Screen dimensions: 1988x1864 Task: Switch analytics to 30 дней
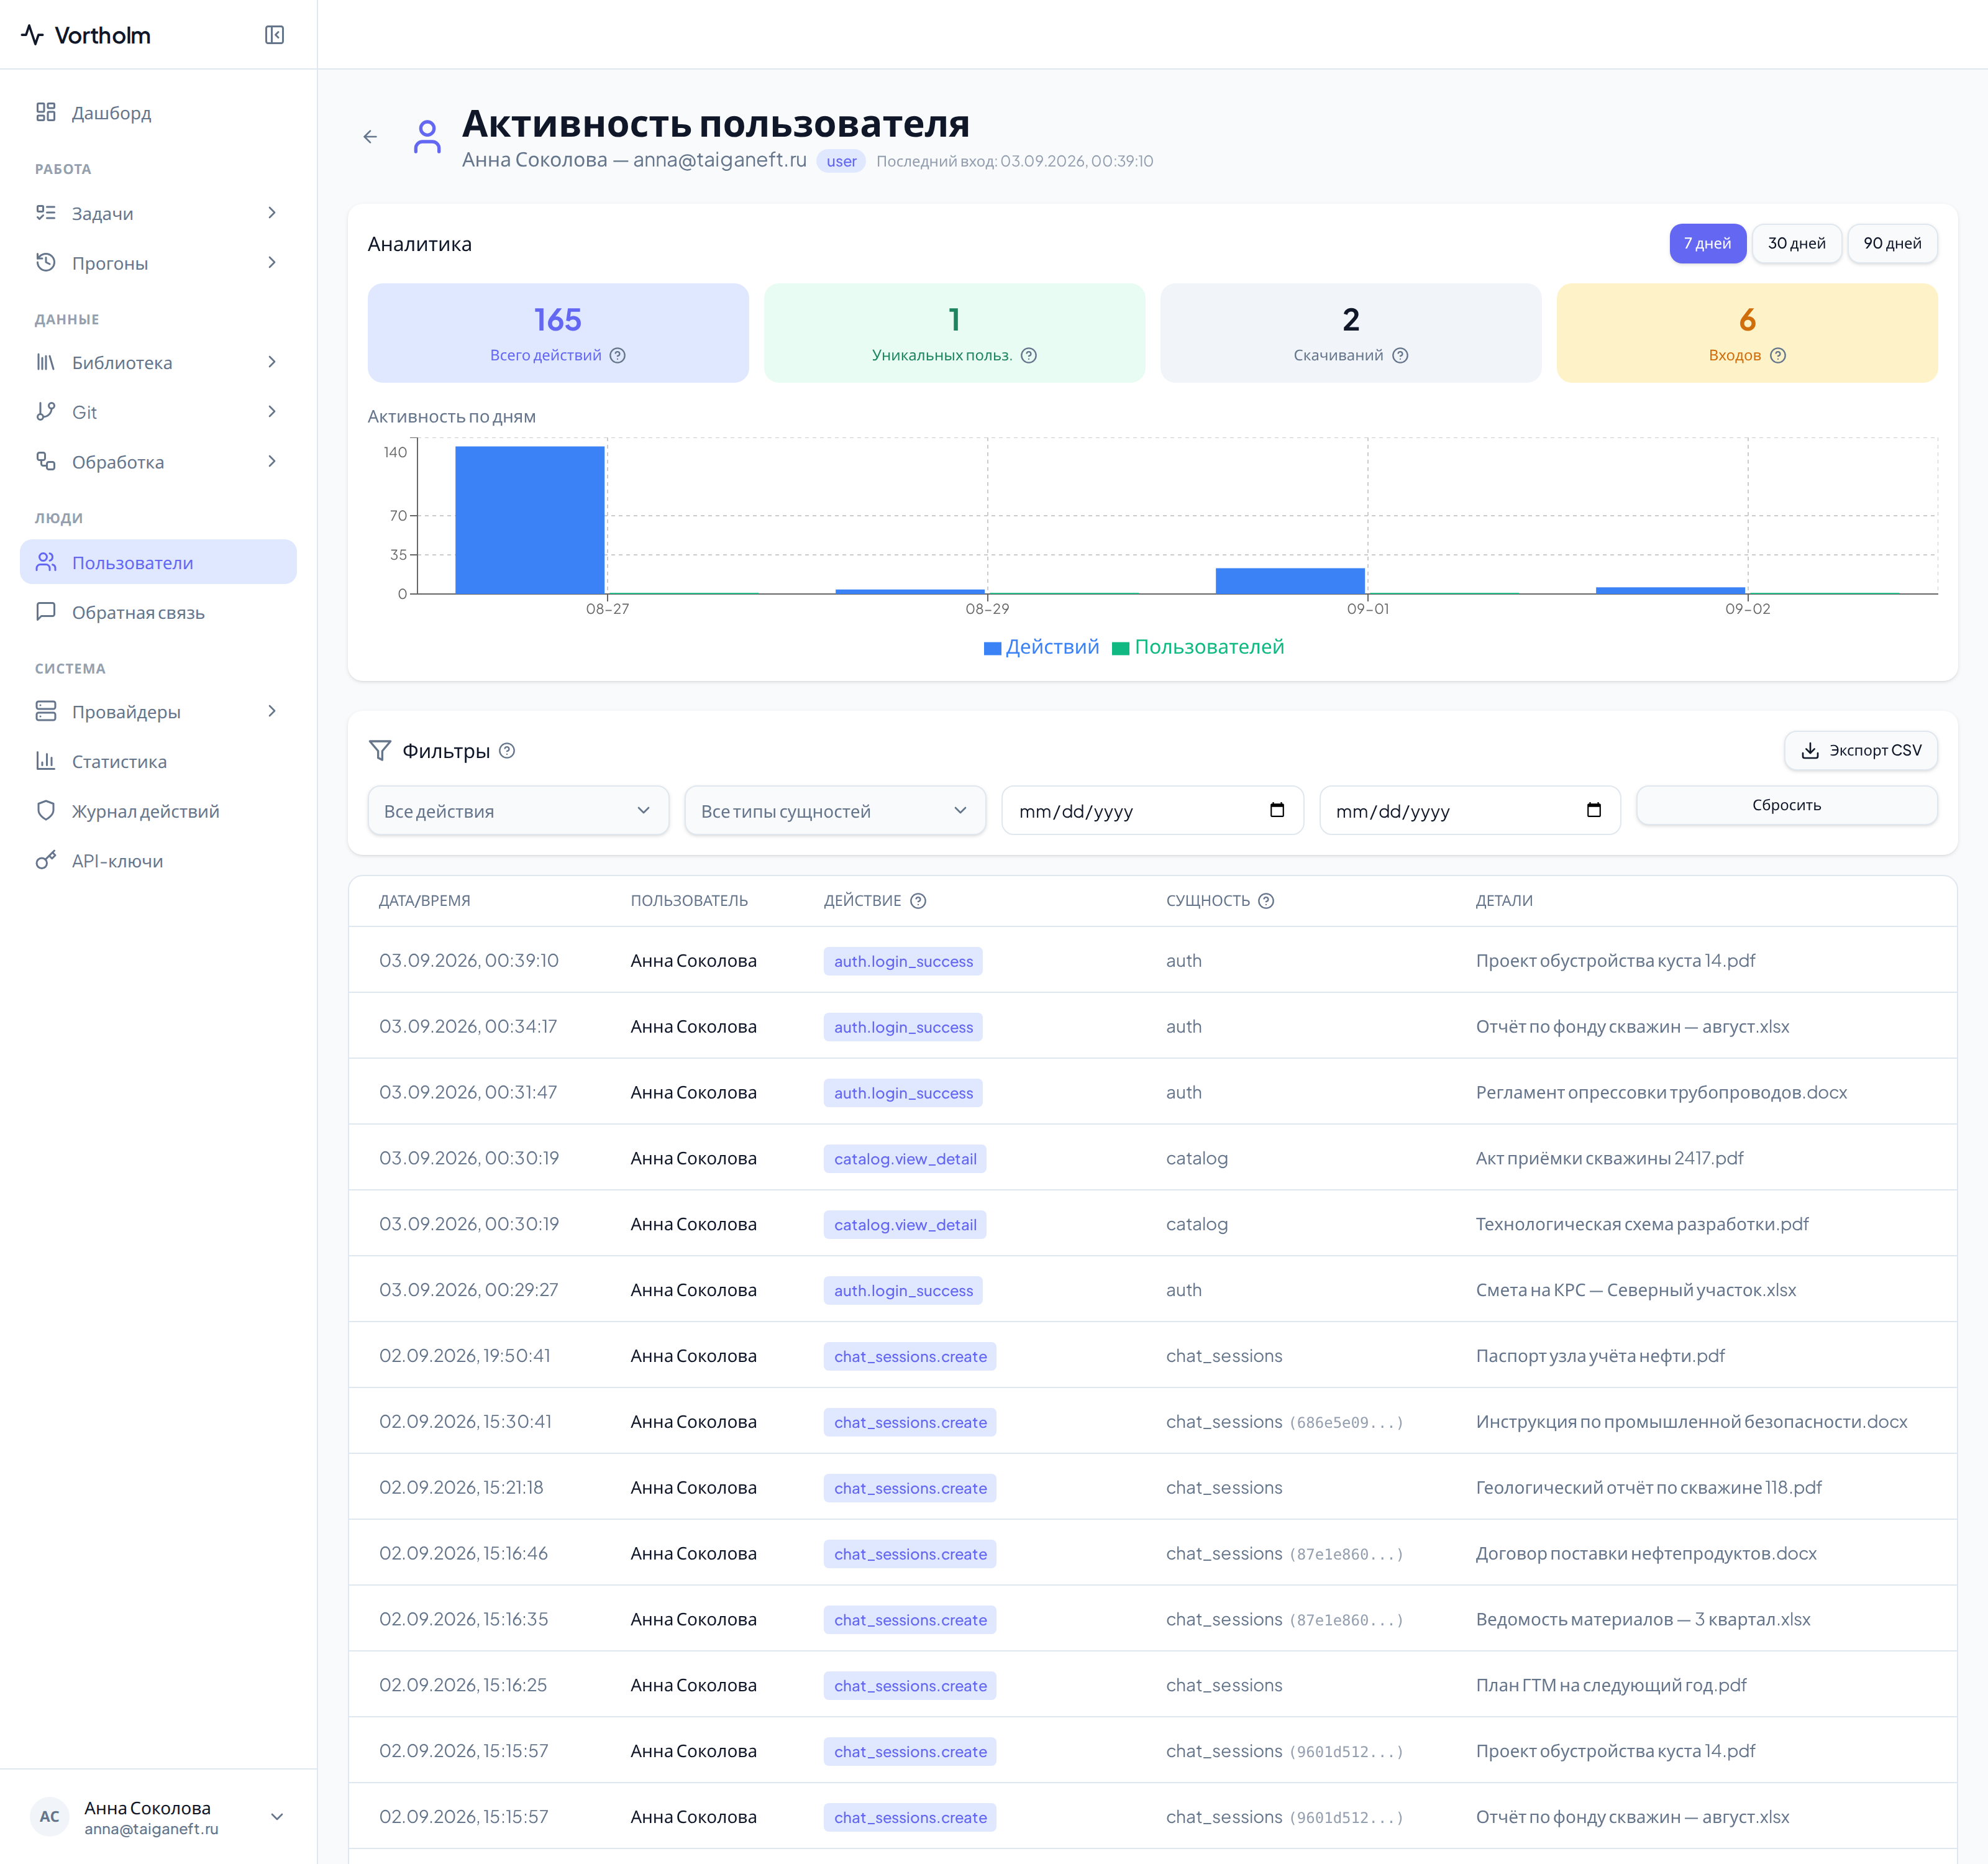coord(1796,243)
